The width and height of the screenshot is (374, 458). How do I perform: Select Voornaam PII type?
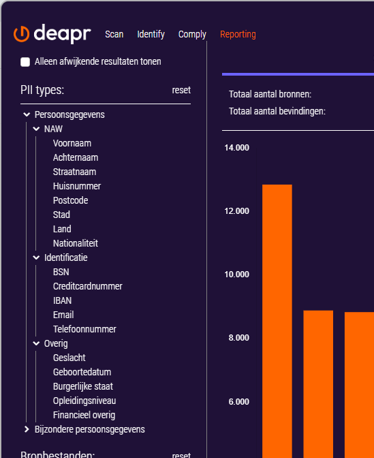[72, 143]
